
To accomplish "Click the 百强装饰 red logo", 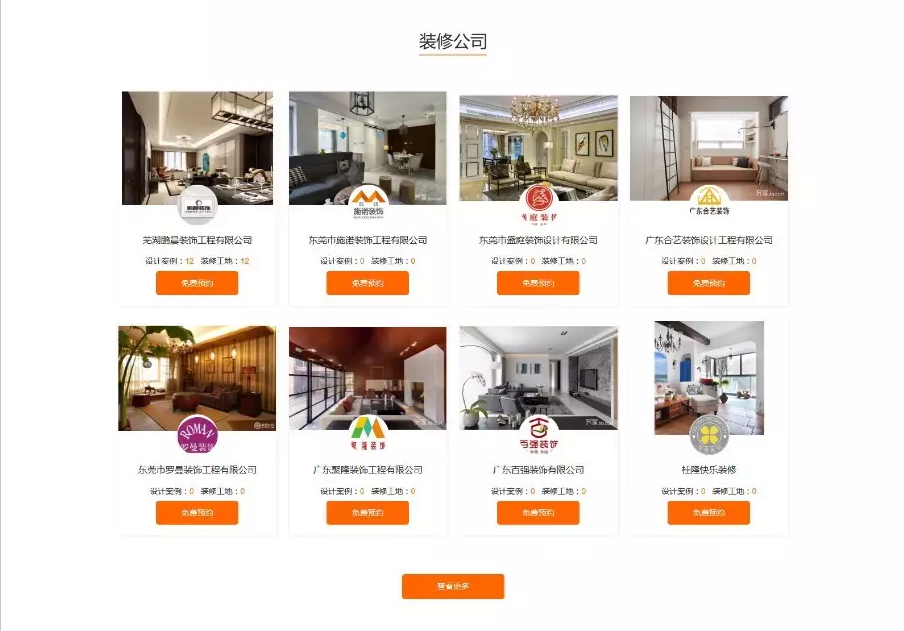I will click(x=538, y=434).
